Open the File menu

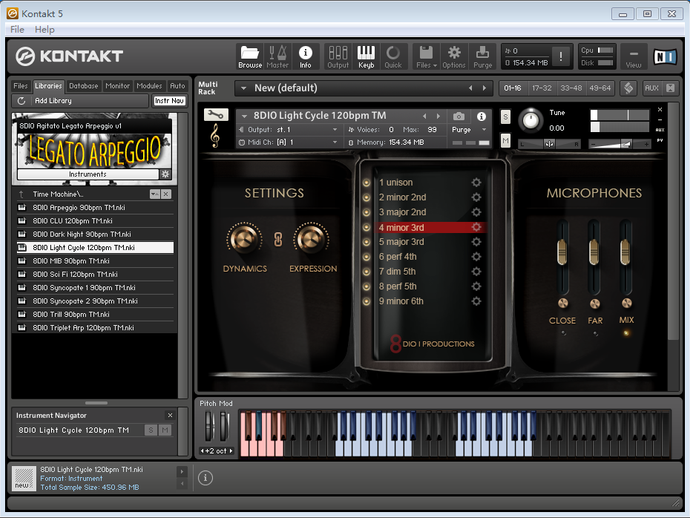coord(17,29)
